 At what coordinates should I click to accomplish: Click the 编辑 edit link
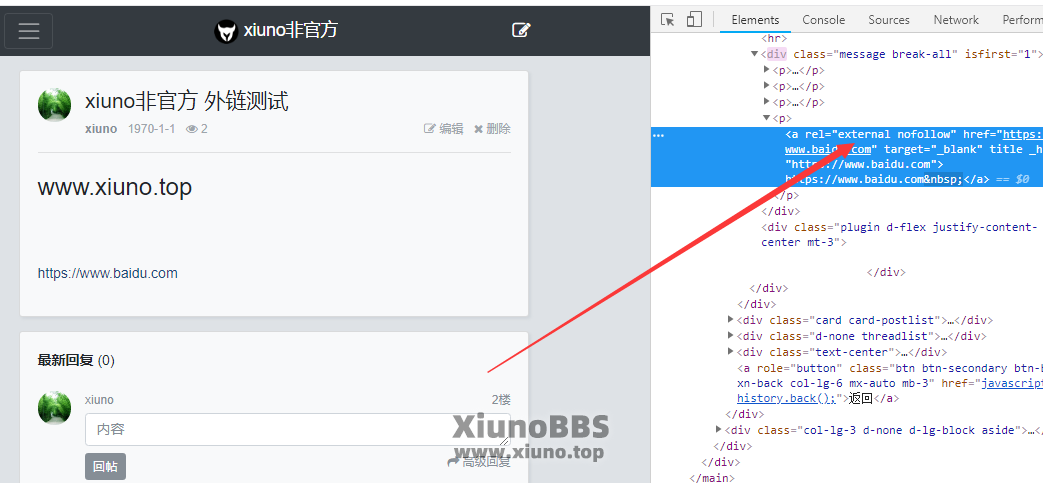tap(444, 129)
